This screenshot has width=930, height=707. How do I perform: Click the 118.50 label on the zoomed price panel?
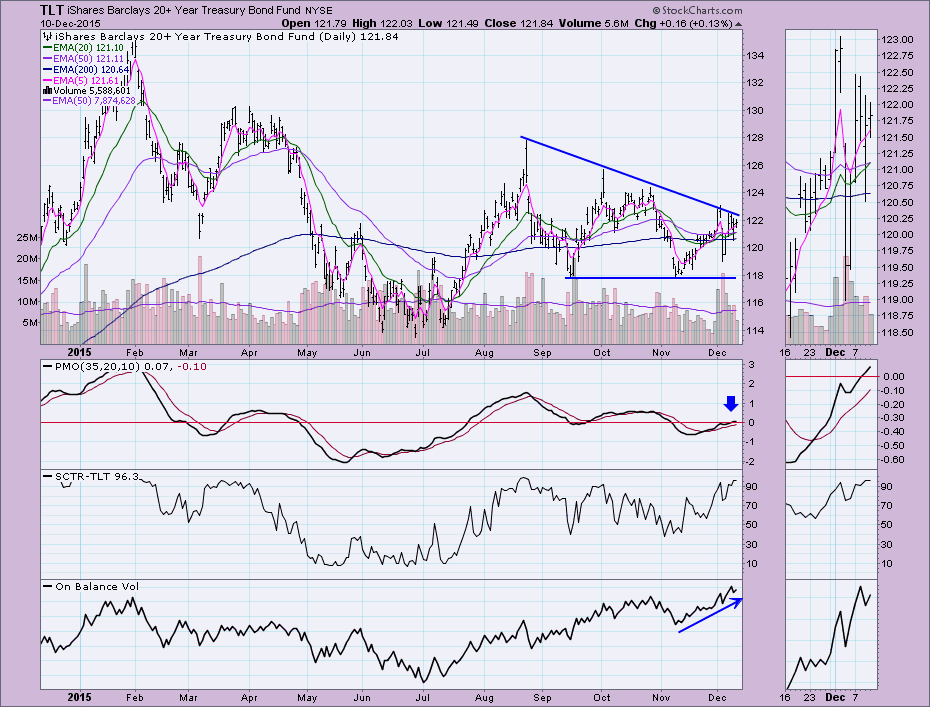point(897,333)
